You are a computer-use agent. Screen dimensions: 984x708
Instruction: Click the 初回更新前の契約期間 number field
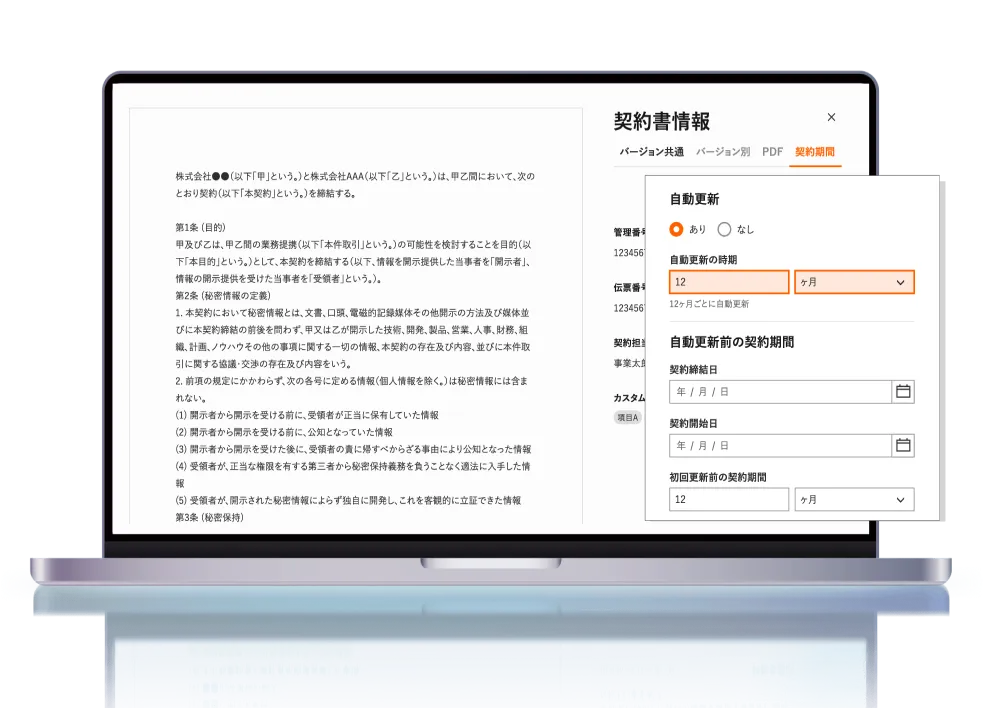point(729,500)
